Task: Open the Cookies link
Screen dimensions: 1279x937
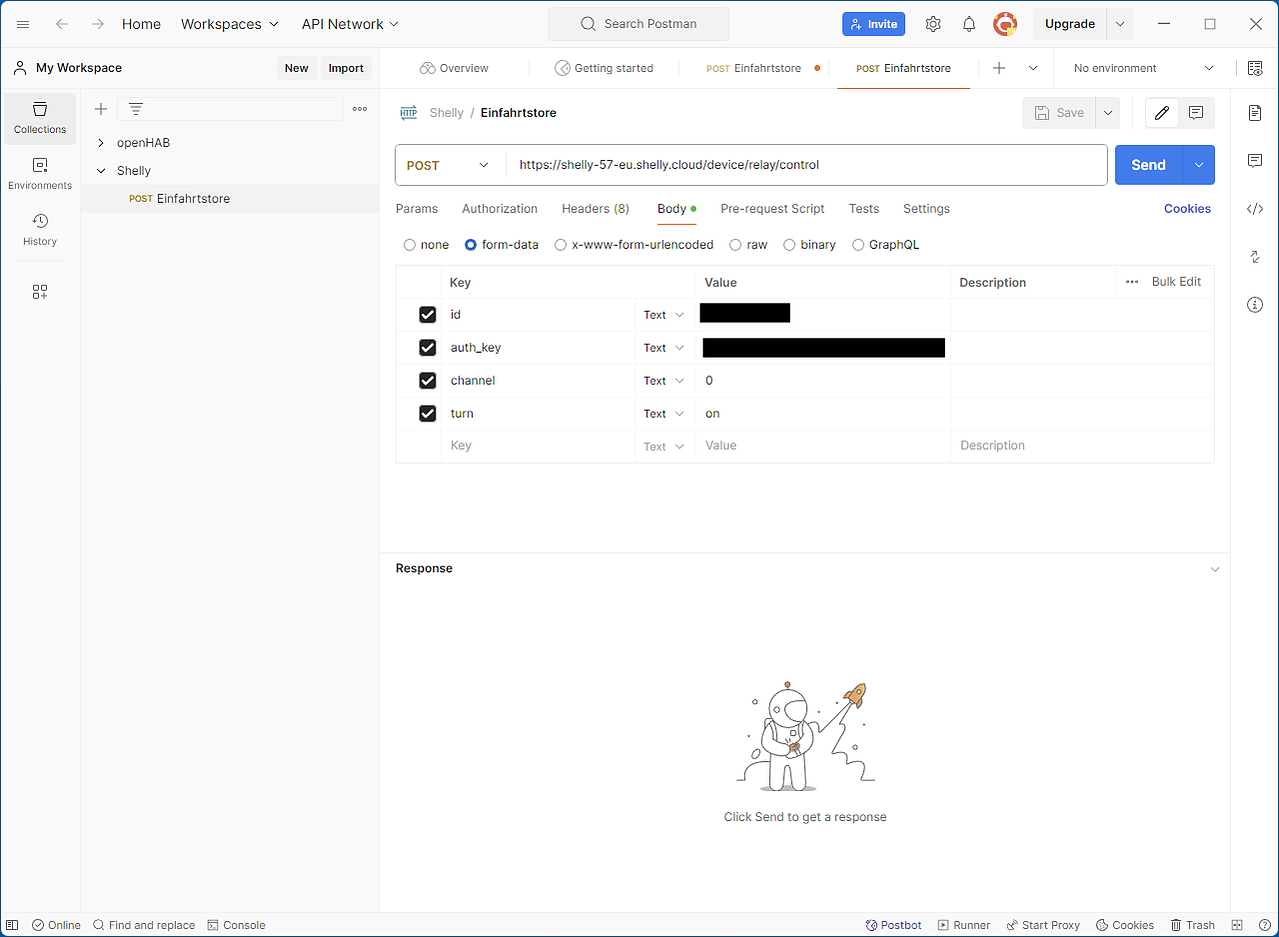Action: point(1187,209)
